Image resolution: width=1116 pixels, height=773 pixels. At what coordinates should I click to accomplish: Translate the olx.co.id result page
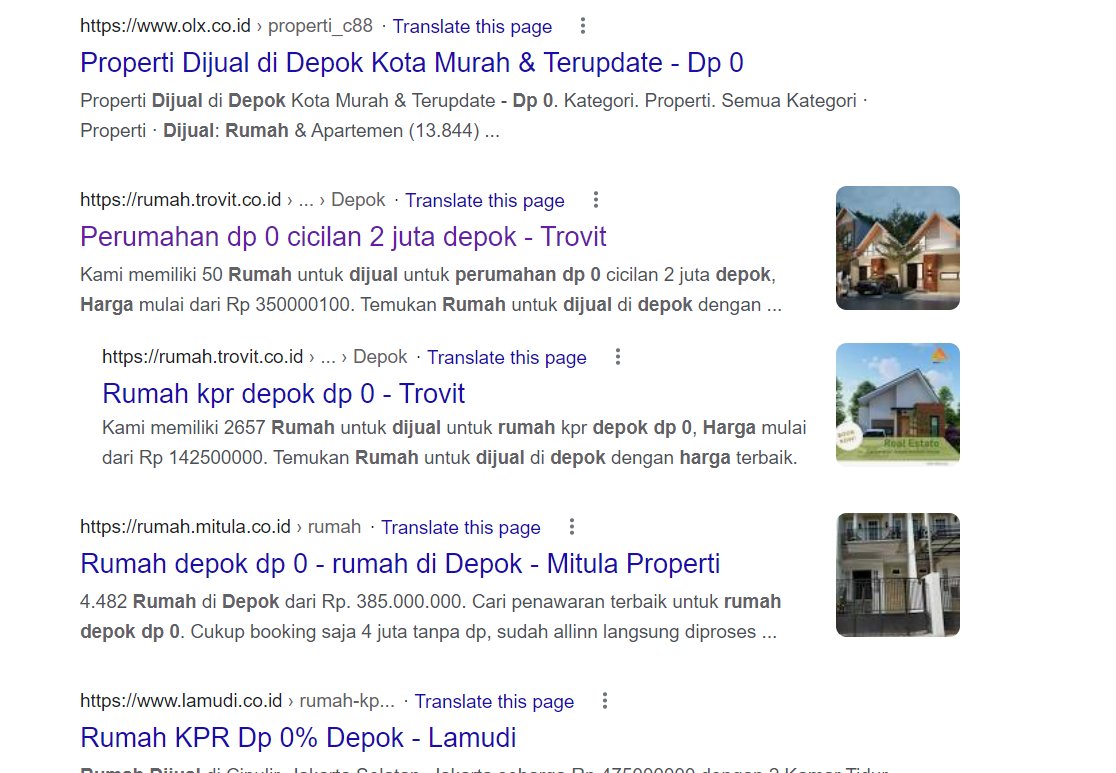472,26
